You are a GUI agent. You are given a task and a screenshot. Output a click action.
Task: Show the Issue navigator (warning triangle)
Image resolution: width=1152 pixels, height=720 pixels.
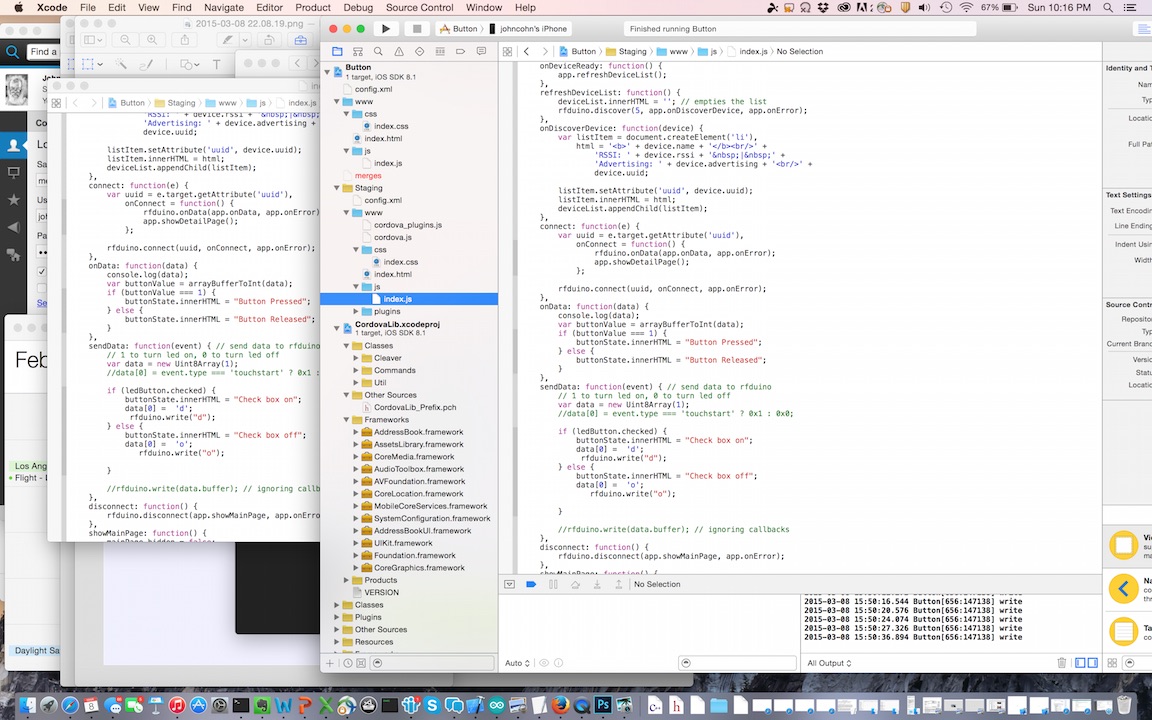[x=399, y=51]
